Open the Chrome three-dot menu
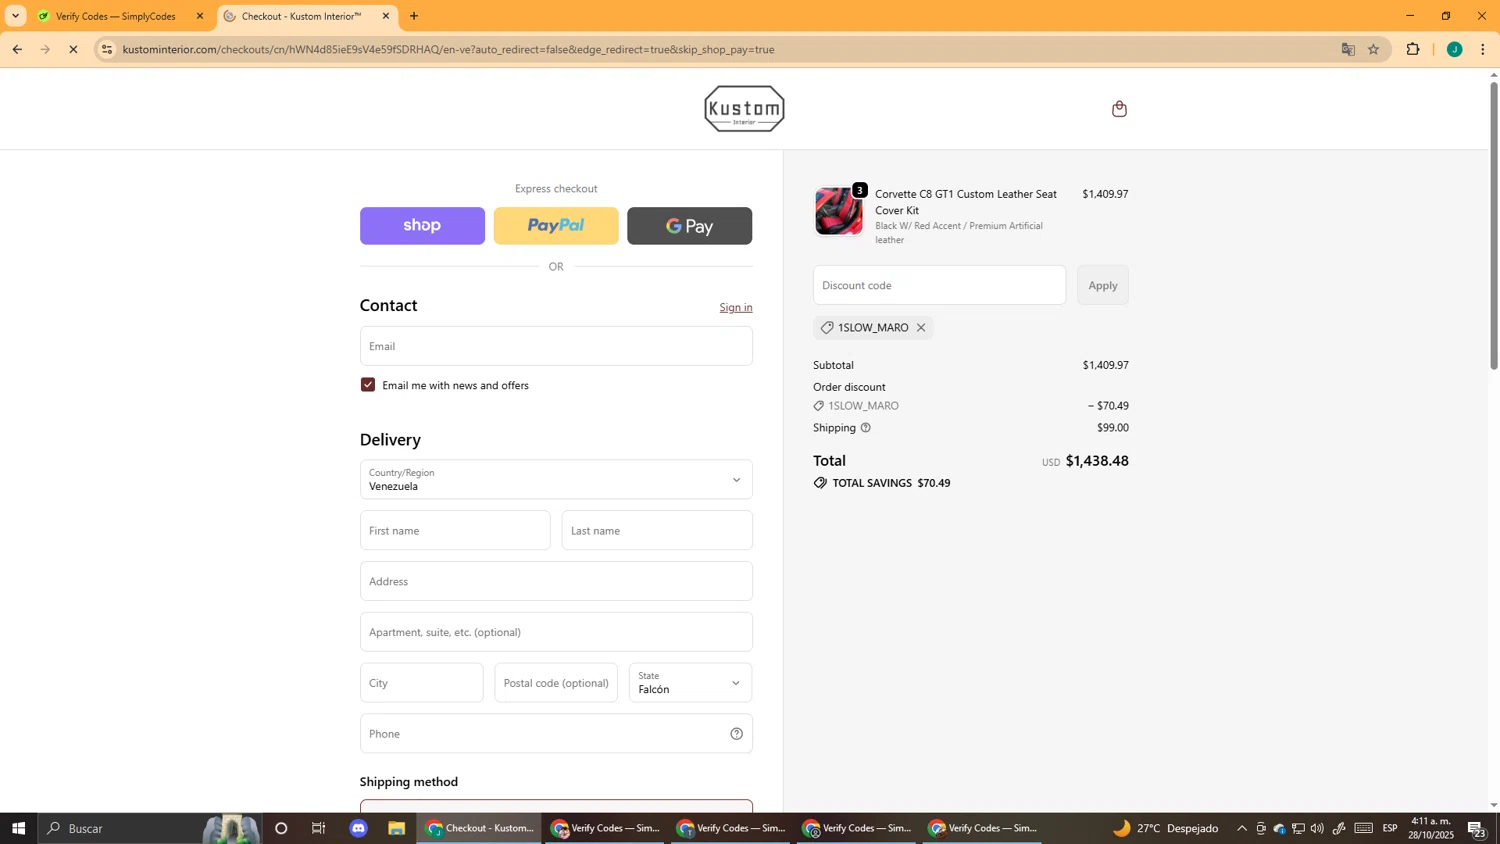Viewport: 1500px width, 844px height. [x=1483, y=49]
